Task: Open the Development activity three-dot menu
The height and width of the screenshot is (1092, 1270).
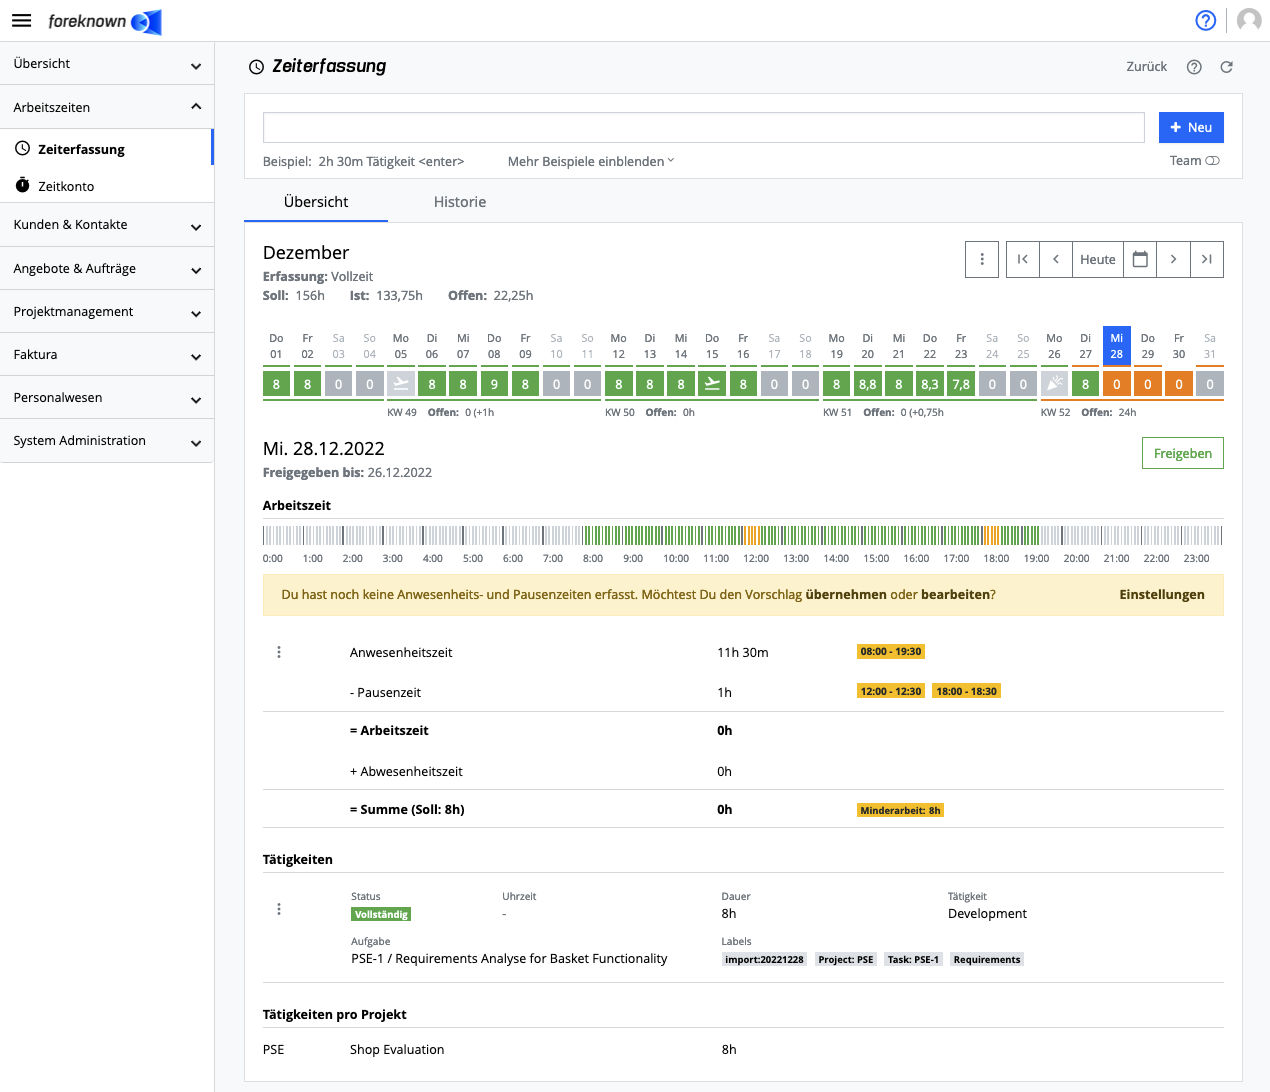Action: [279, 909]
